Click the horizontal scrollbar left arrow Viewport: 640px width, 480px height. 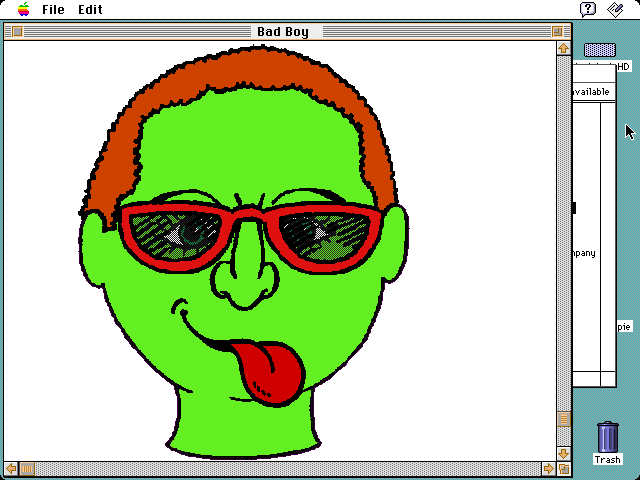(11, 468)
